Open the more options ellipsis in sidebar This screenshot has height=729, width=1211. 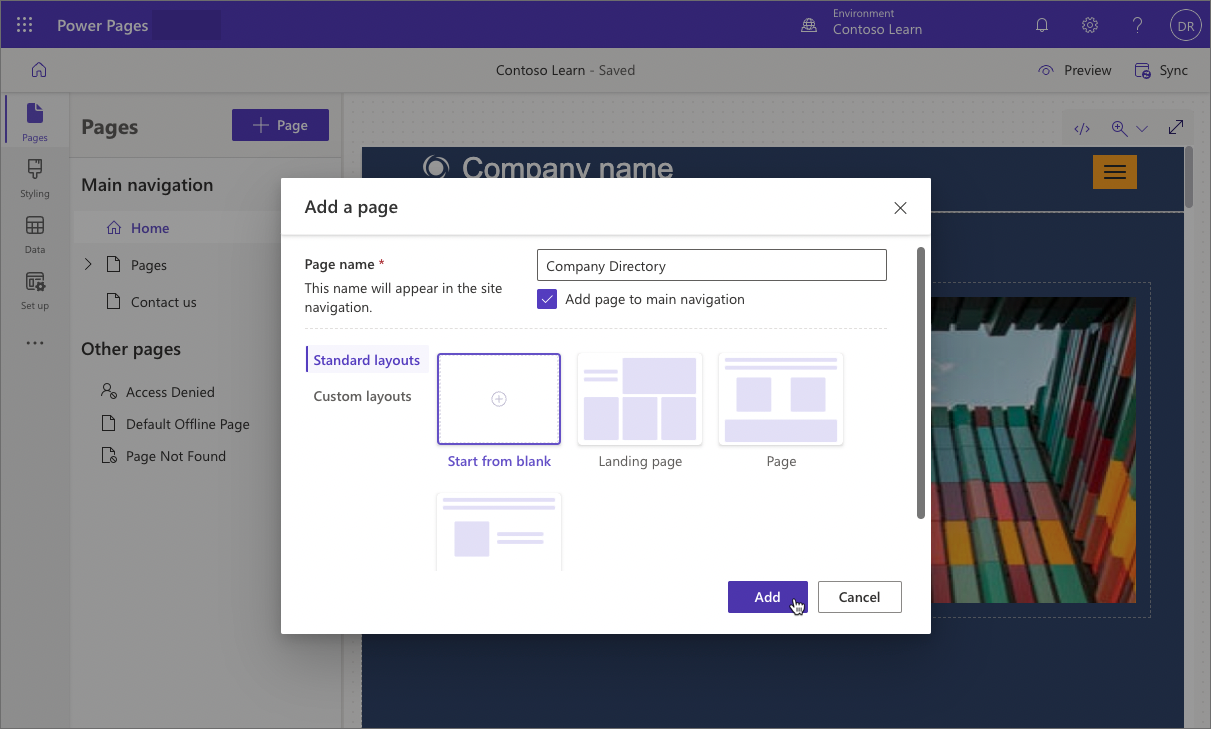(35, 343)
